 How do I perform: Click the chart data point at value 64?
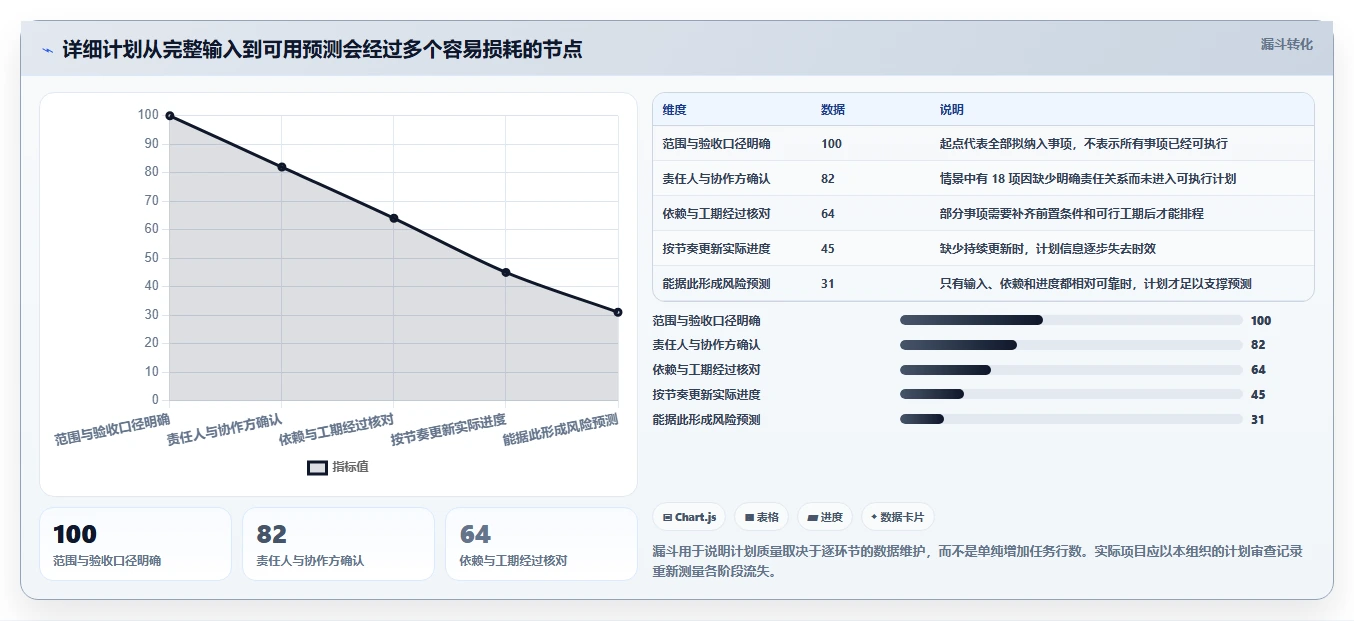point(394,218)
